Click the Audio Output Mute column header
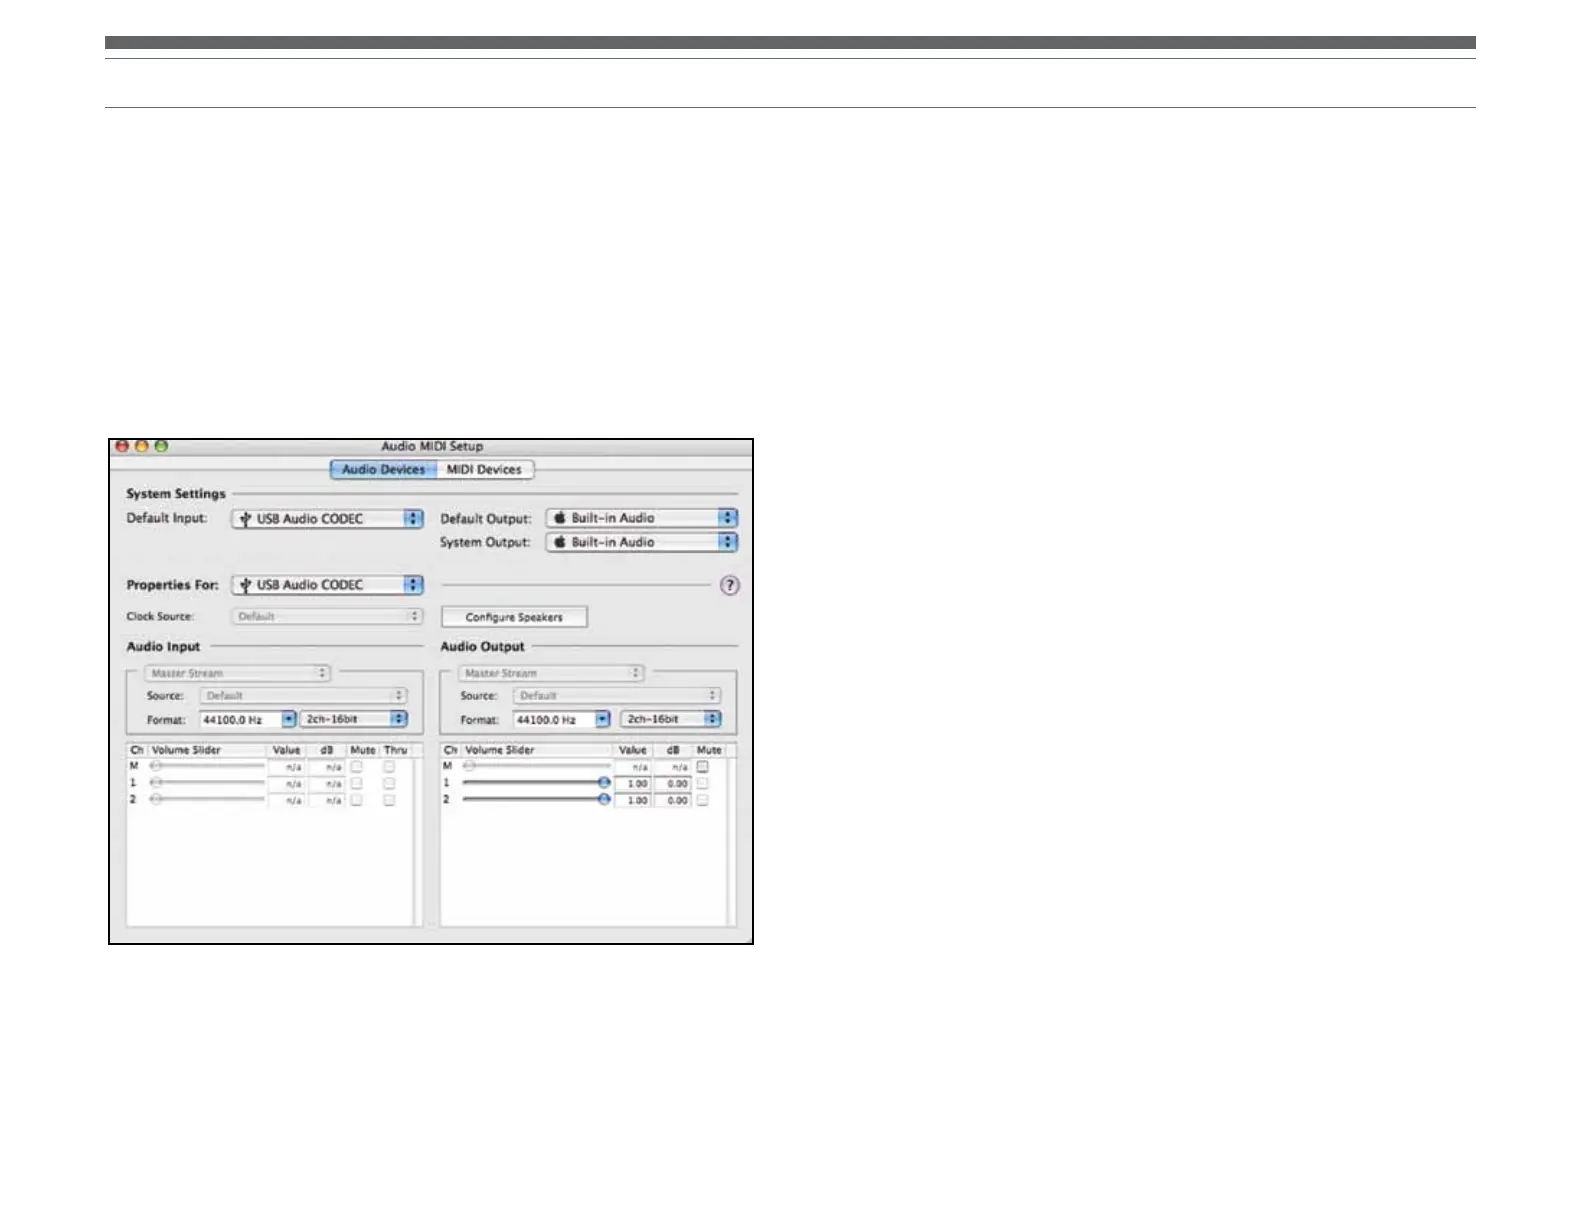 pos(710,750)
